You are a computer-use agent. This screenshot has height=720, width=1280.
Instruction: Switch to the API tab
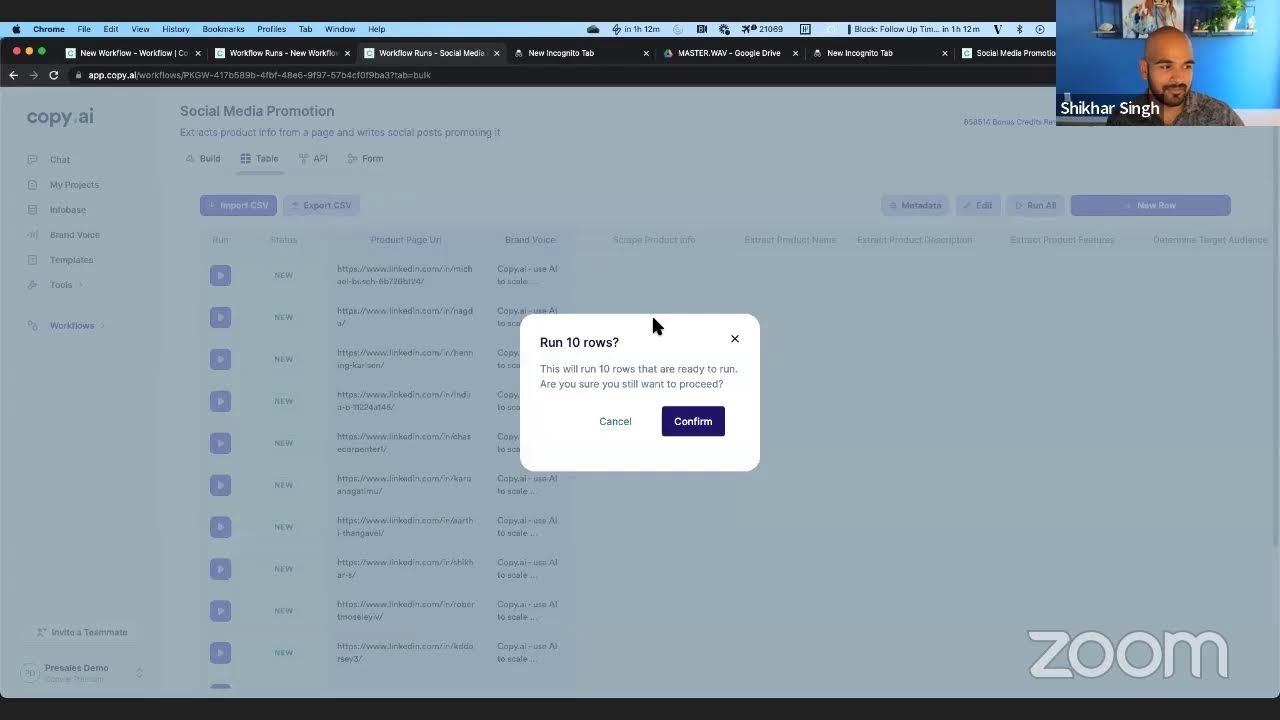point(313,159)
